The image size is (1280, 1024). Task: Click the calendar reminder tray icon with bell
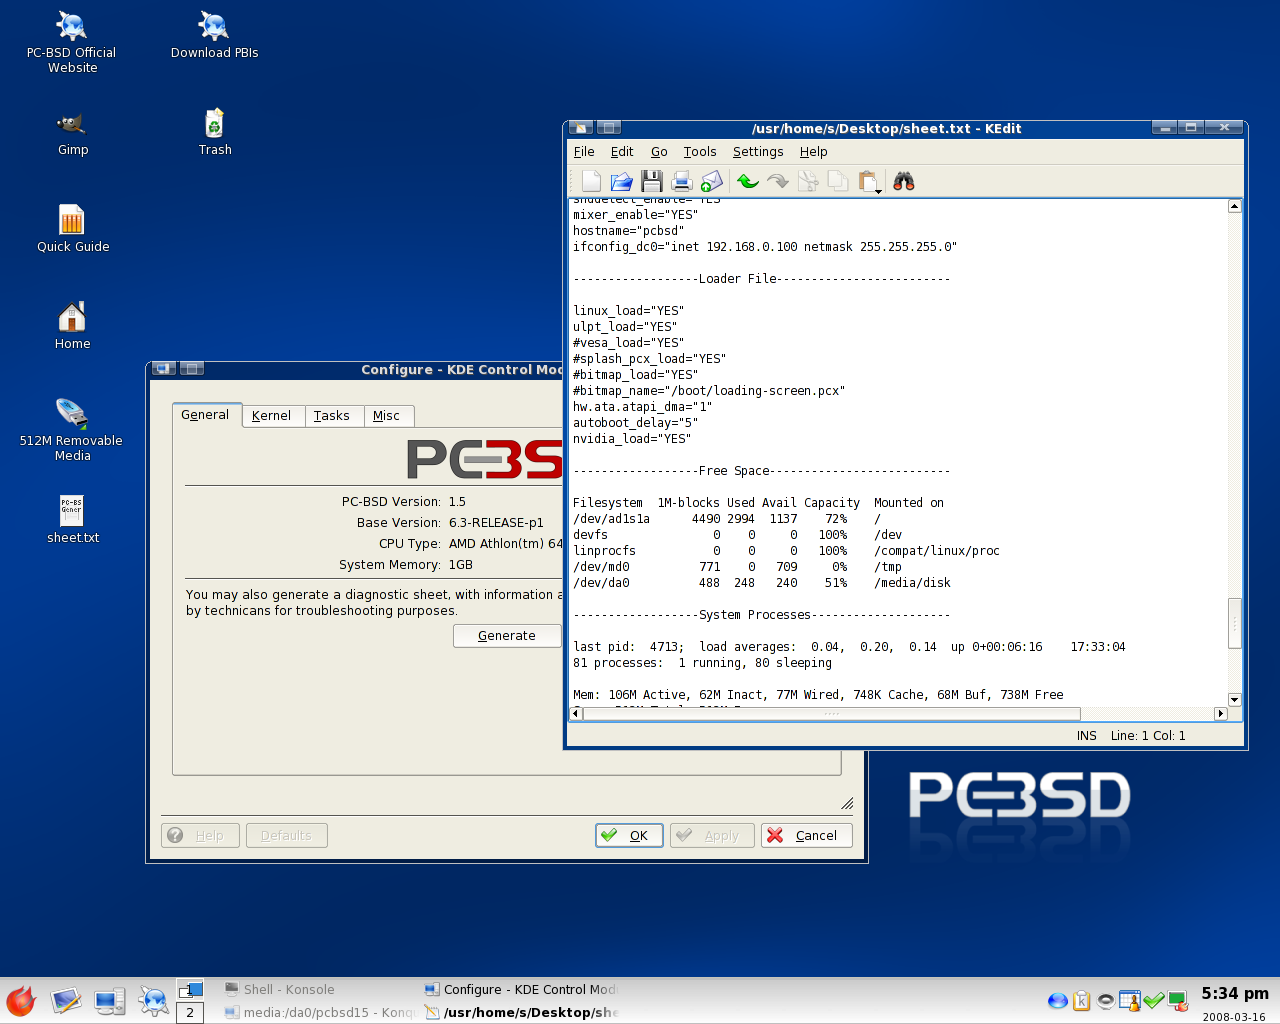click(1130, 1001)
